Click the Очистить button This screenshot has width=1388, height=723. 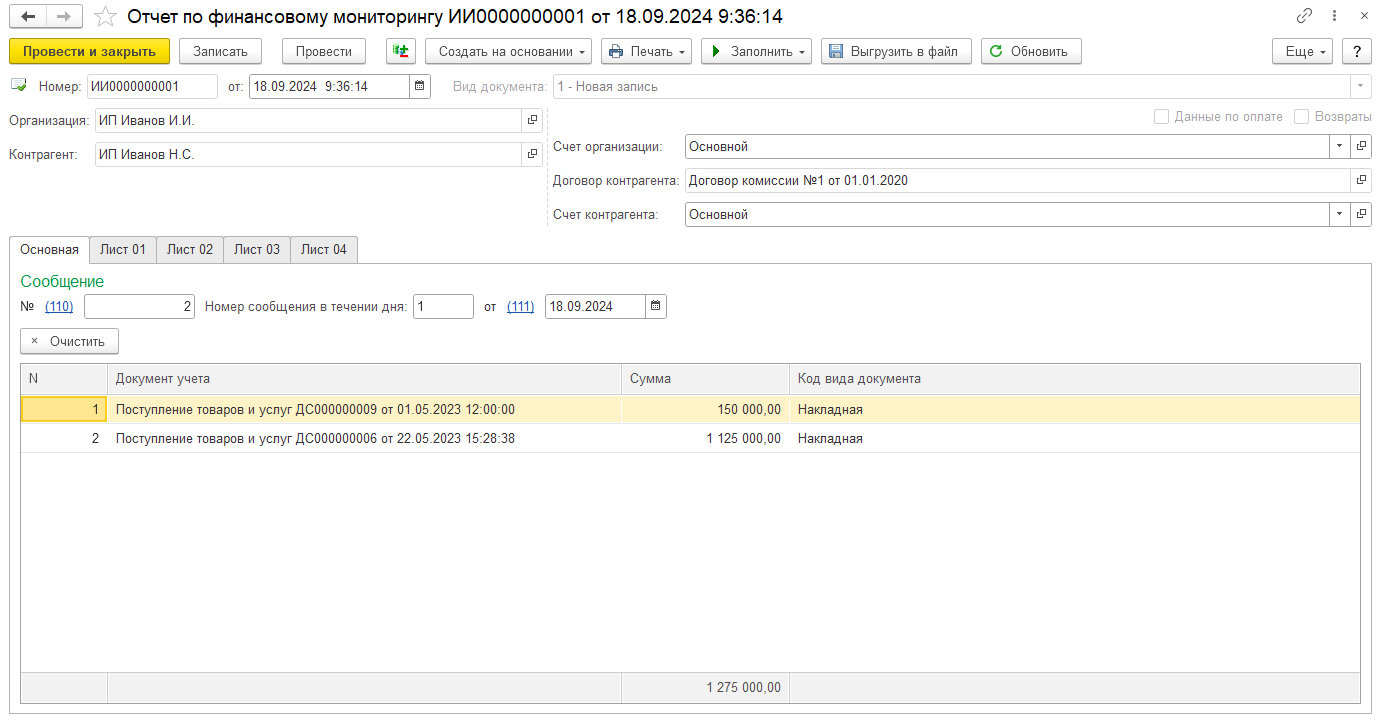pyautogui.click(x=69, y=341)
